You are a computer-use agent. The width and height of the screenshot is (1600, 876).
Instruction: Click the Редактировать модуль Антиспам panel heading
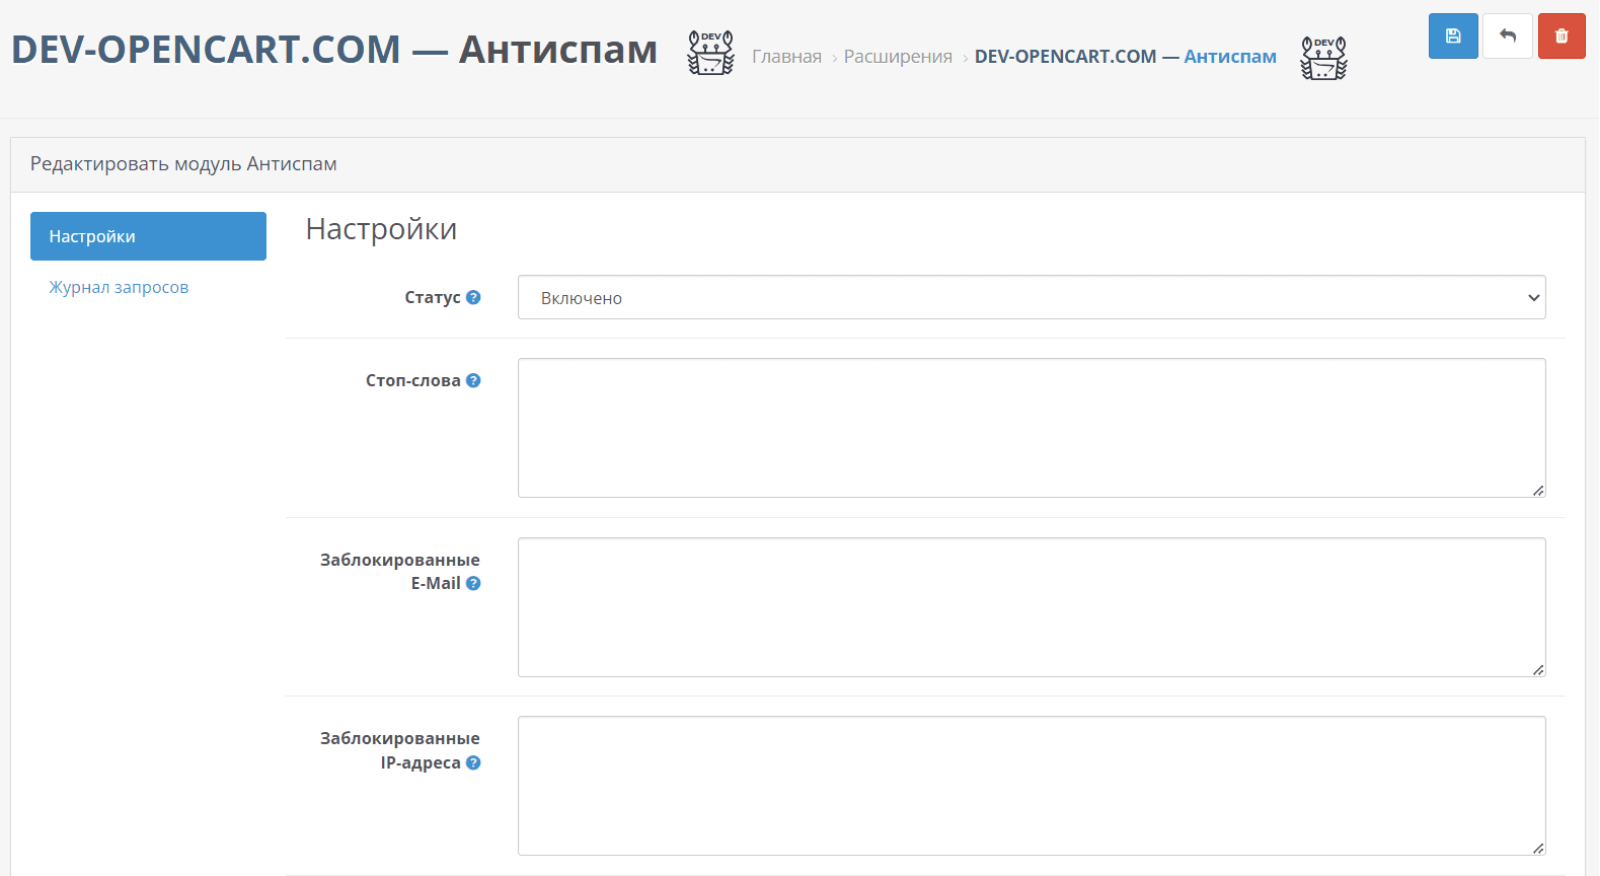pos(183,164)
